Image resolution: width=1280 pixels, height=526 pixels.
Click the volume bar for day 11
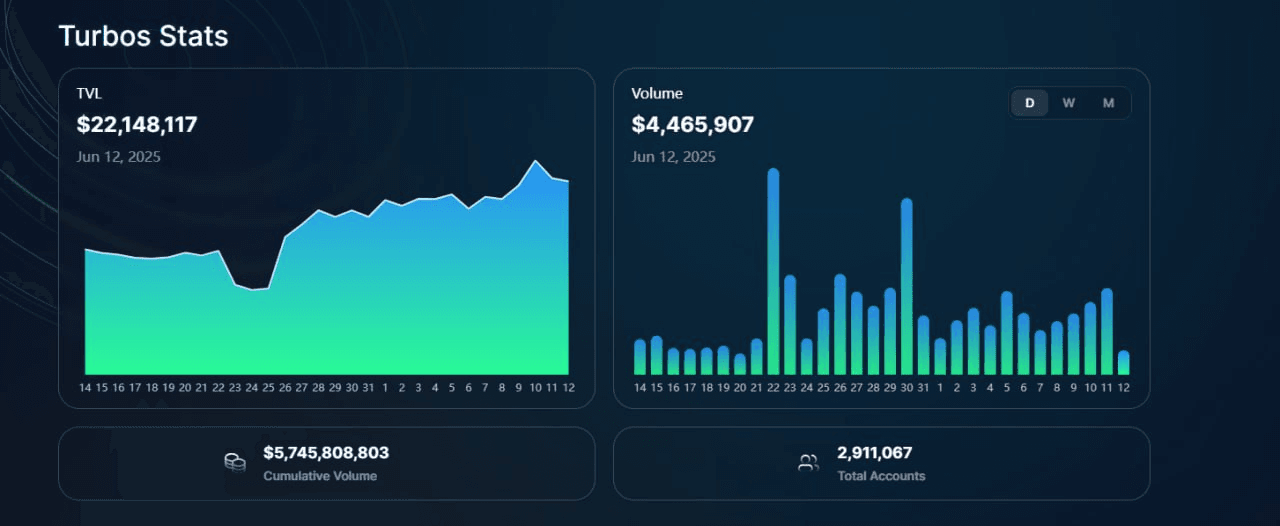coord(1107,330)
